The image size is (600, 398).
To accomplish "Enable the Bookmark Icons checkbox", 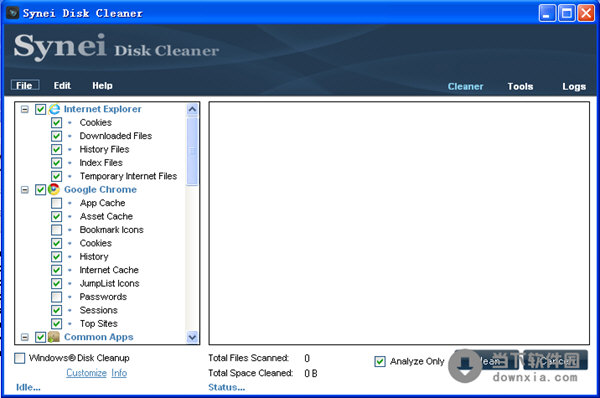I will (57, 230).
